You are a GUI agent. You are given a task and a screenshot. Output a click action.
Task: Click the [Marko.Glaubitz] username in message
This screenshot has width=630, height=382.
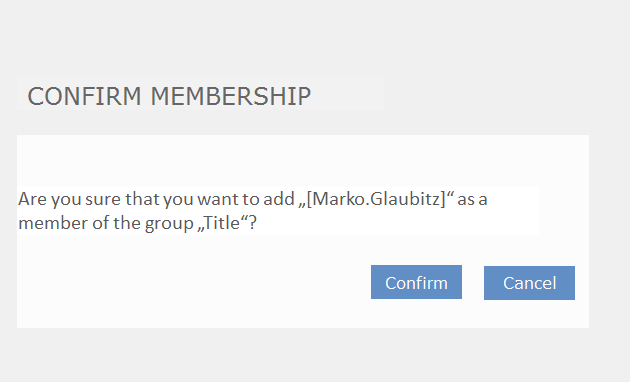(376, 199)
